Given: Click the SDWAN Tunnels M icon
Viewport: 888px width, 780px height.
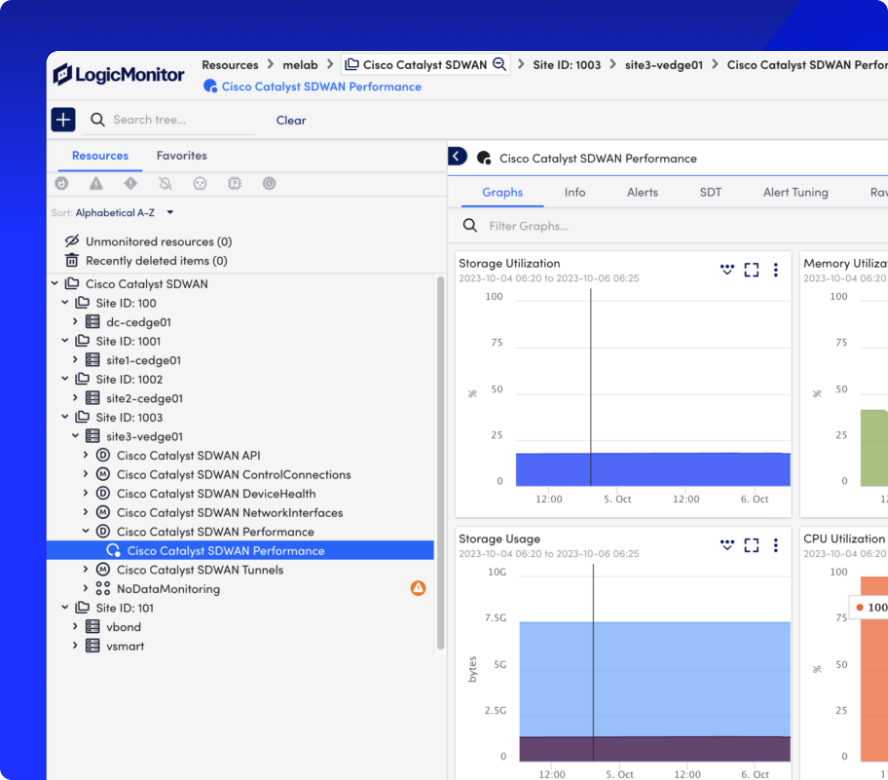Looking at the screenshot, I should click(103, 569).
